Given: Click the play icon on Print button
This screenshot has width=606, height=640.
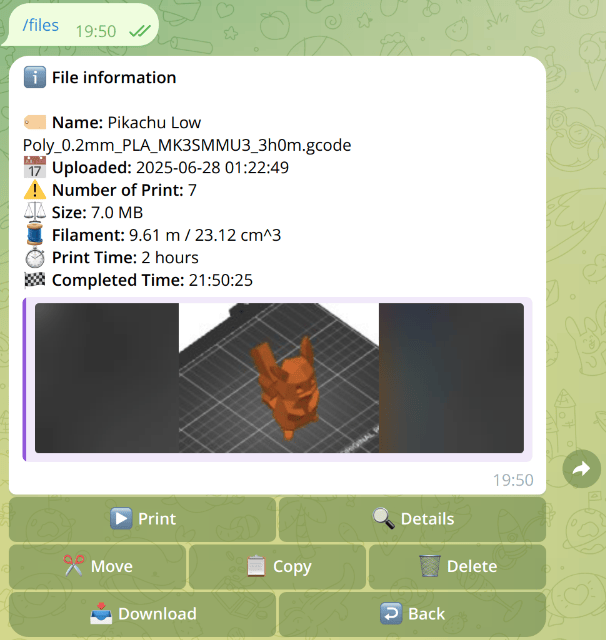Looking at the screenshot, I should coord(121,518).
